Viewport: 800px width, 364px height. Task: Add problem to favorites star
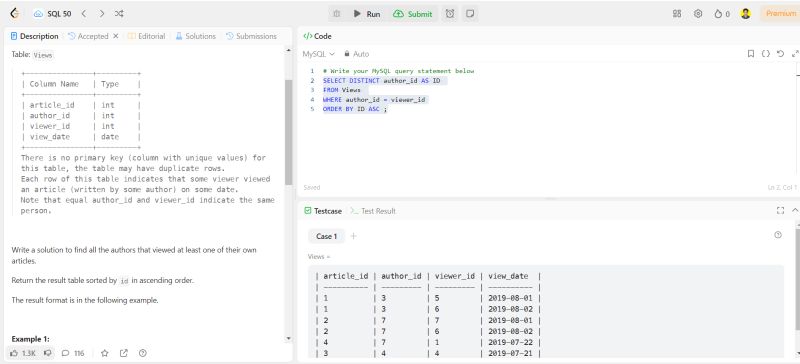(105, 353)
